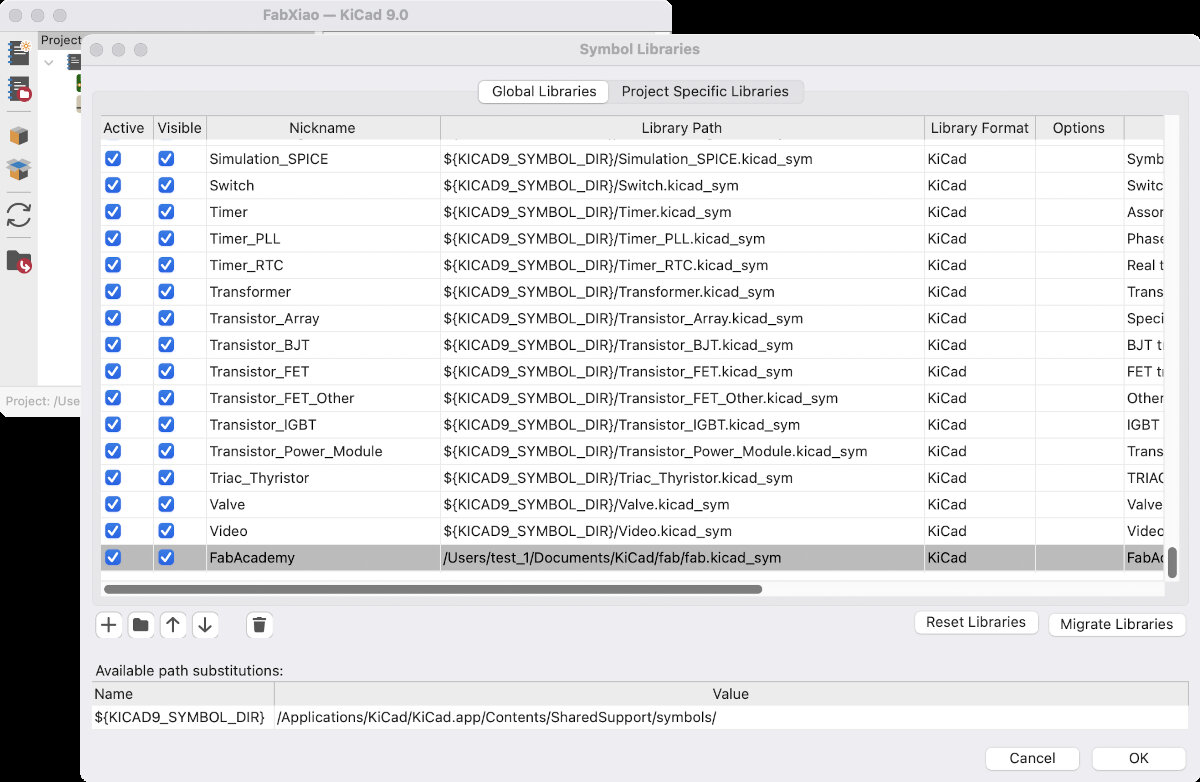
Task: Switch to Project Specific Libraries tab
Action: click(x=705, y=91)
